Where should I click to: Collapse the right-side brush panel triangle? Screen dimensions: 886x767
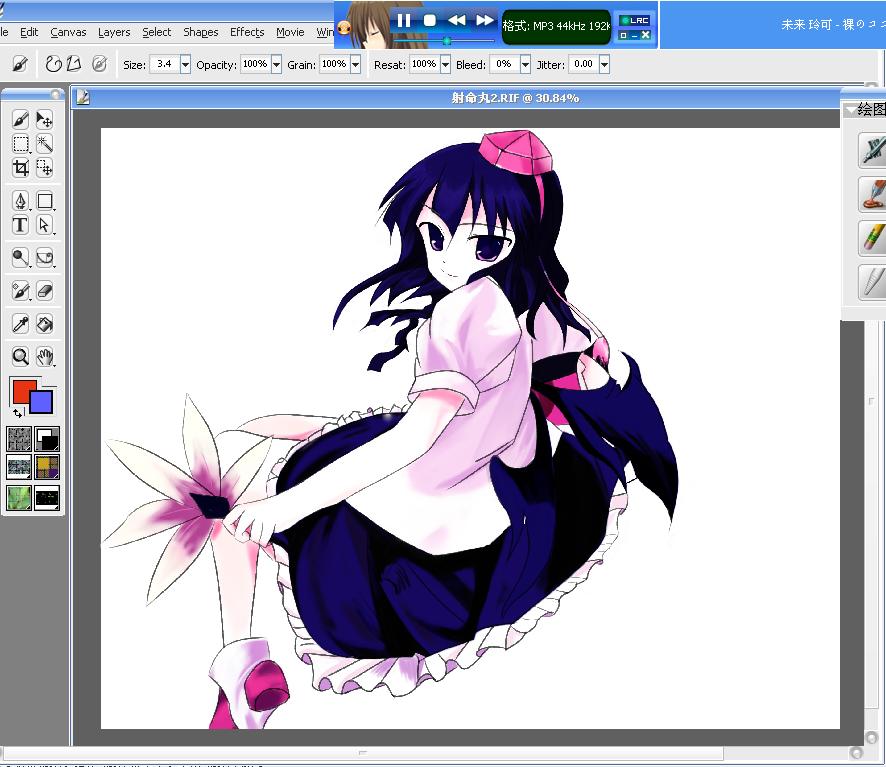849,110
